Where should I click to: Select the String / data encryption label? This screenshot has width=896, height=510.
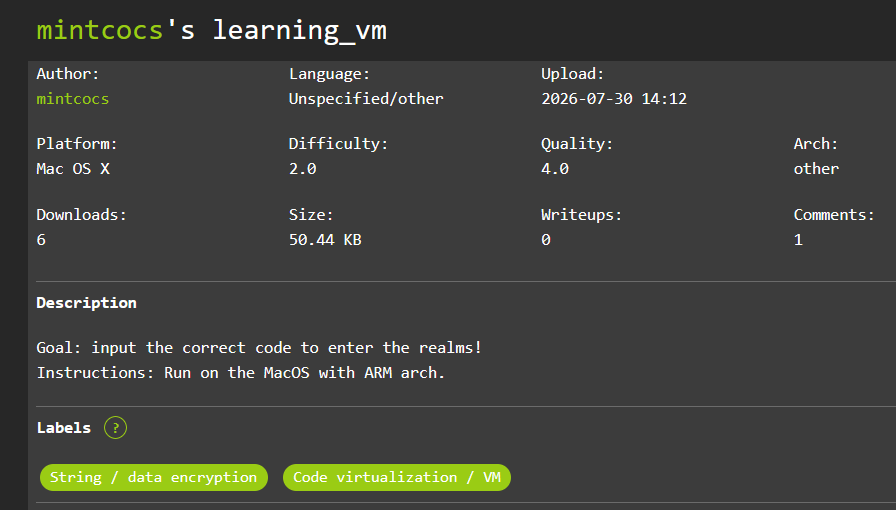click(x=154, y=477)
